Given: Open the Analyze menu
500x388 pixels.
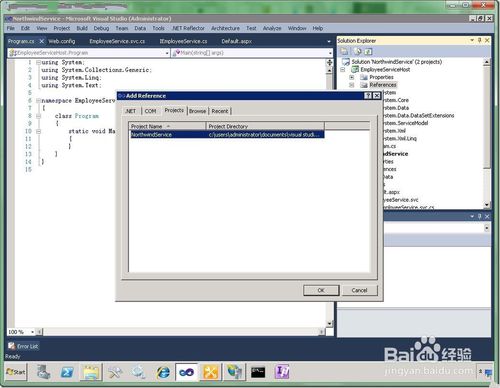Looking at the screenshot, I should click(x=272, y=28).
